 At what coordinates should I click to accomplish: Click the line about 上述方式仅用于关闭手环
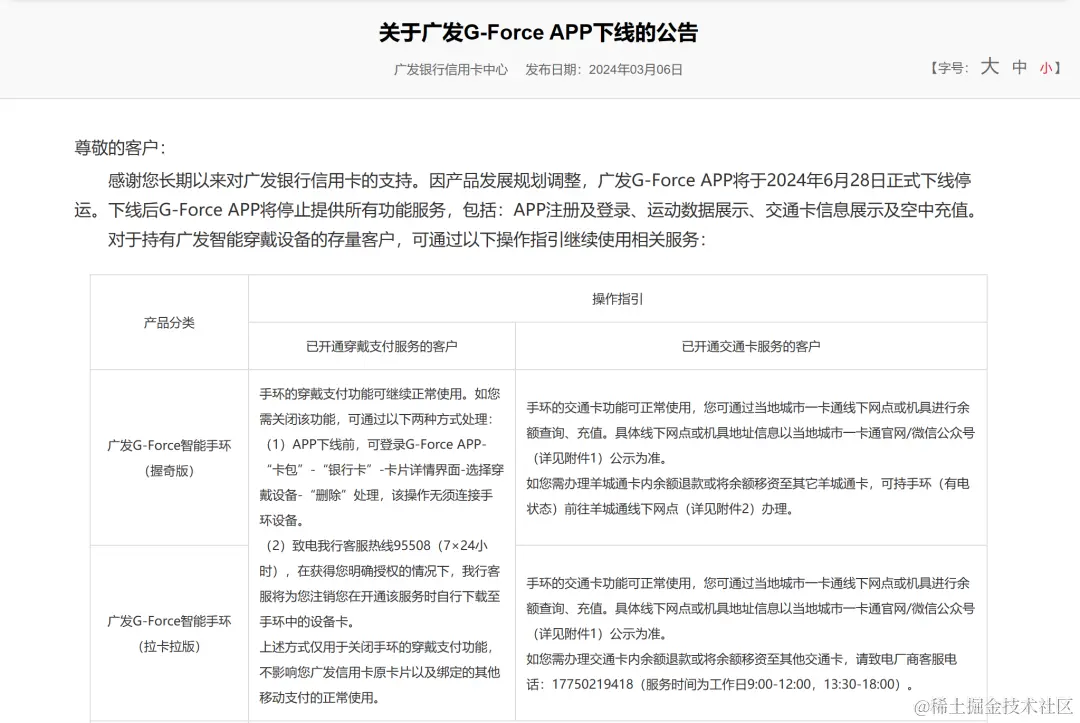(x=380, y=672)
